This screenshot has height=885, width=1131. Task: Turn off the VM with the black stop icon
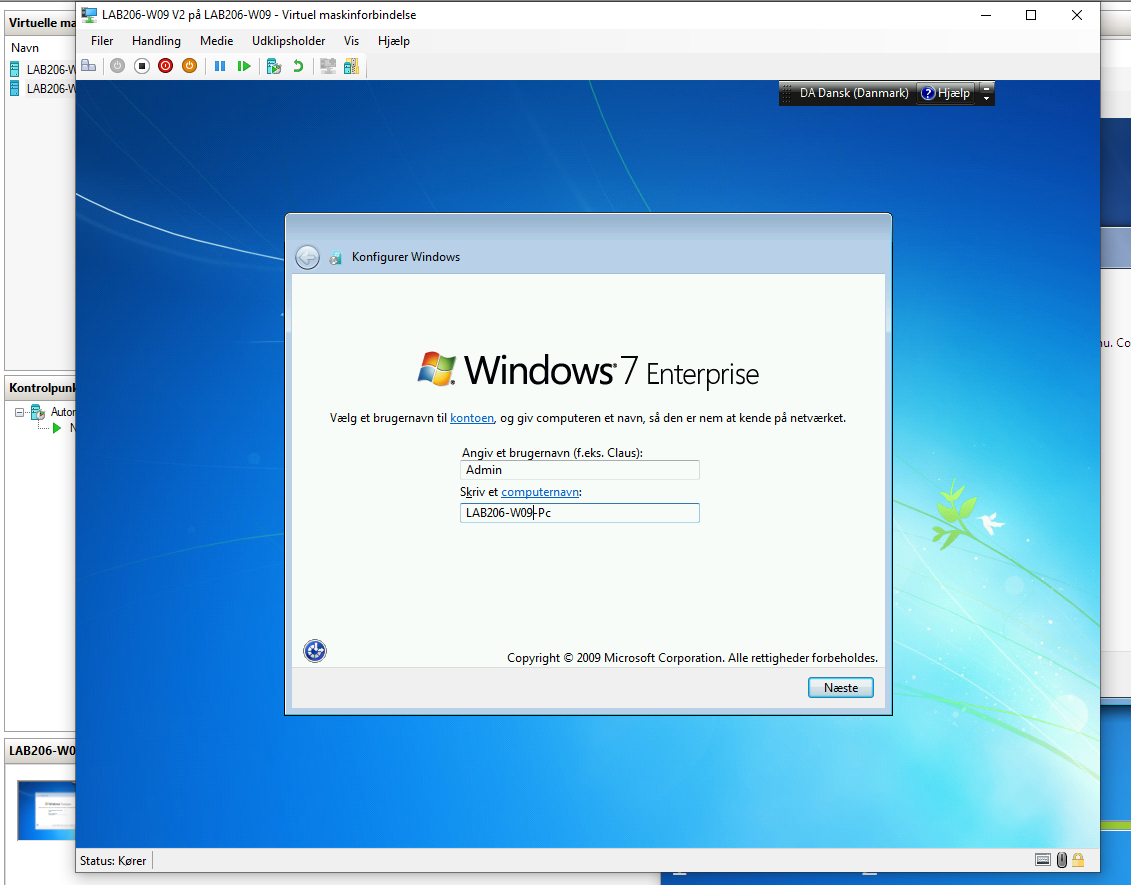click(142, 66)
